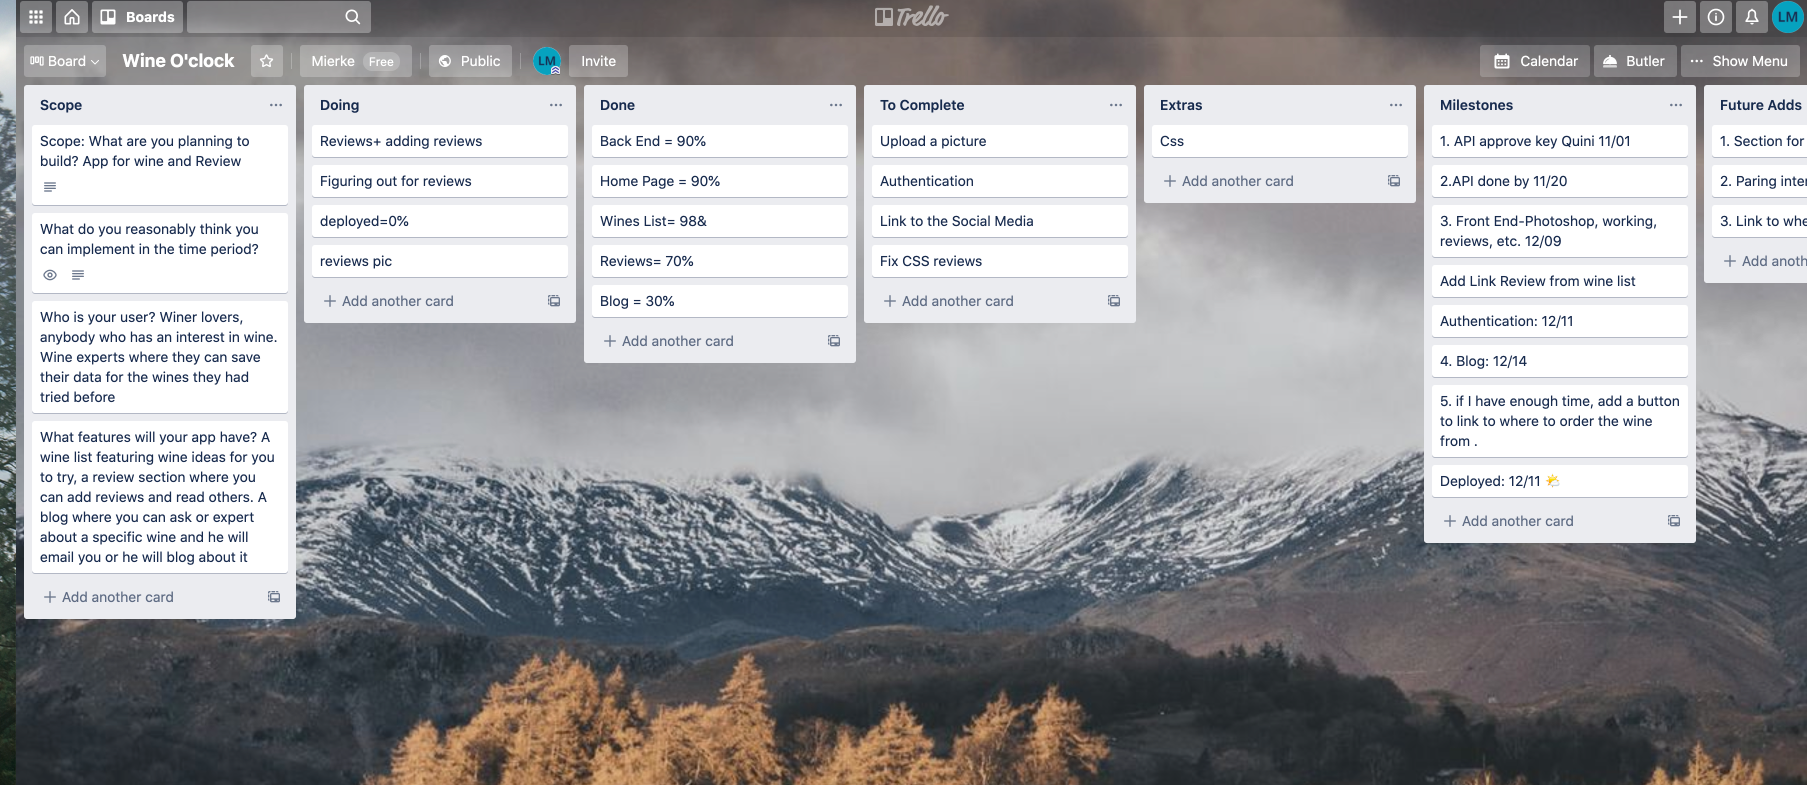This screenshot has width=1807, height=785.
Task: Click template card icon in Scope list
Action: pyautogui.click(x=274, y=597)
